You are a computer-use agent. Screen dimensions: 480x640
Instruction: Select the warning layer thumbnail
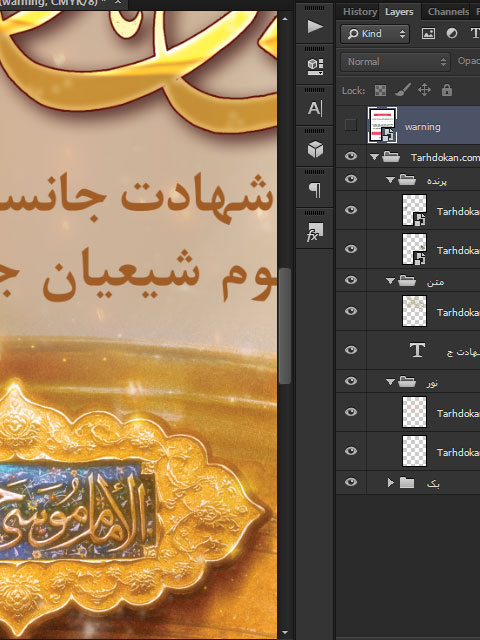click(x=382, y=125)
